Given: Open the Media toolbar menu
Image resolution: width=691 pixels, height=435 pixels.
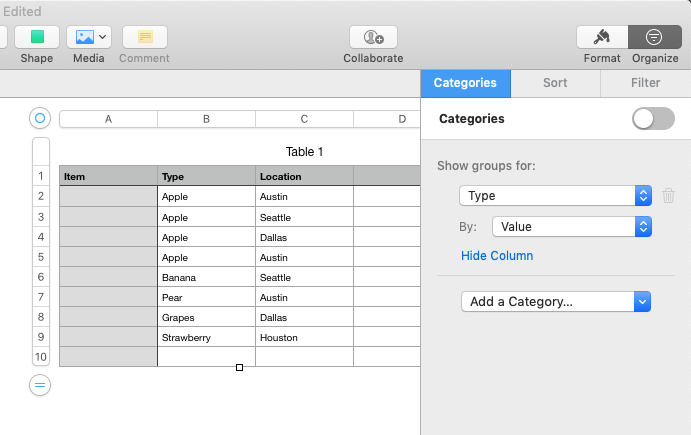Looking at the screenshot, I should point(88,37).
